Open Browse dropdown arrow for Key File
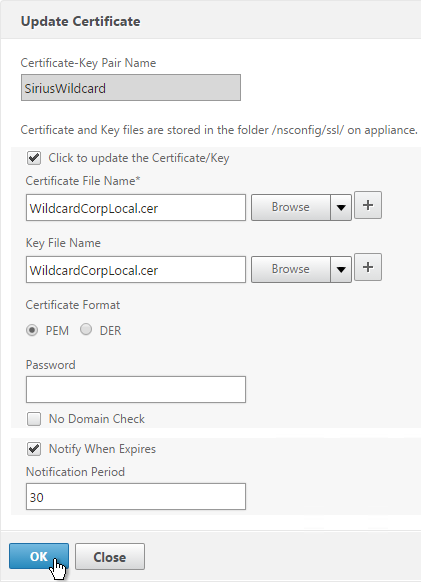Screen dimensions: 421x582 tap(341, 269)
